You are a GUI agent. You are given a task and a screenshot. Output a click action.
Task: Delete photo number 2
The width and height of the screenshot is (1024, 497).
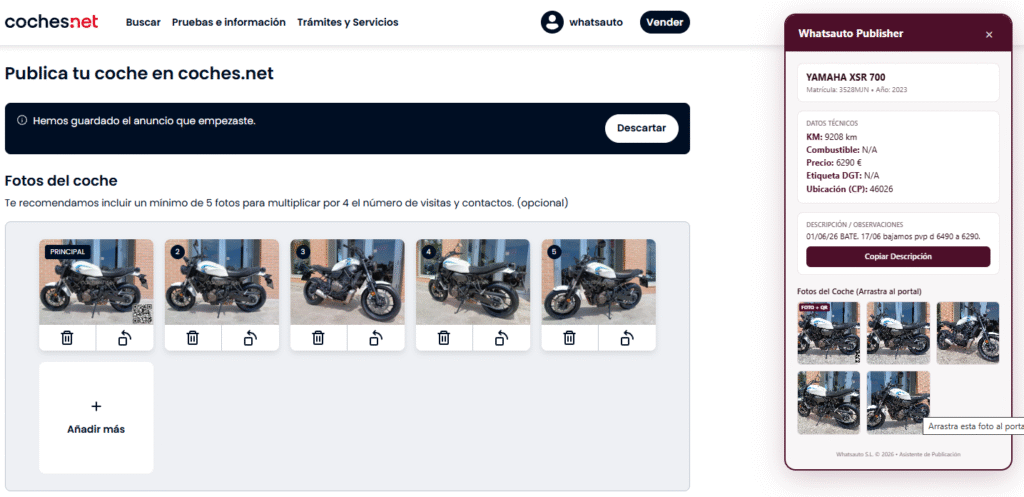(193, 338)
